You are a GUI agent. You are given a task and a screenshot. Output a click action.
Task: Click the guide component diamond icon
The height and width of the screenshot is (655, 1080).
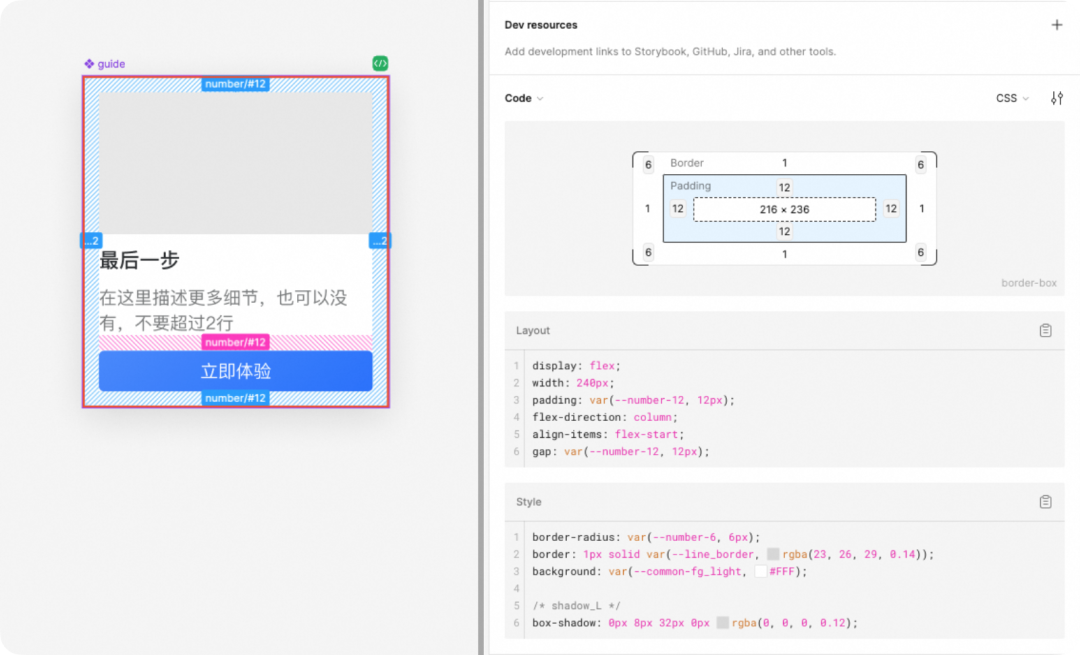pyautogui.click(x=89, y=63)
